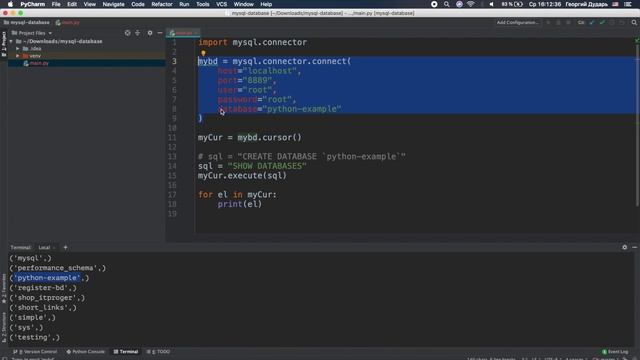Toggle the Project side tool window button
The image size is (640, 360).
tap(4, 44)
